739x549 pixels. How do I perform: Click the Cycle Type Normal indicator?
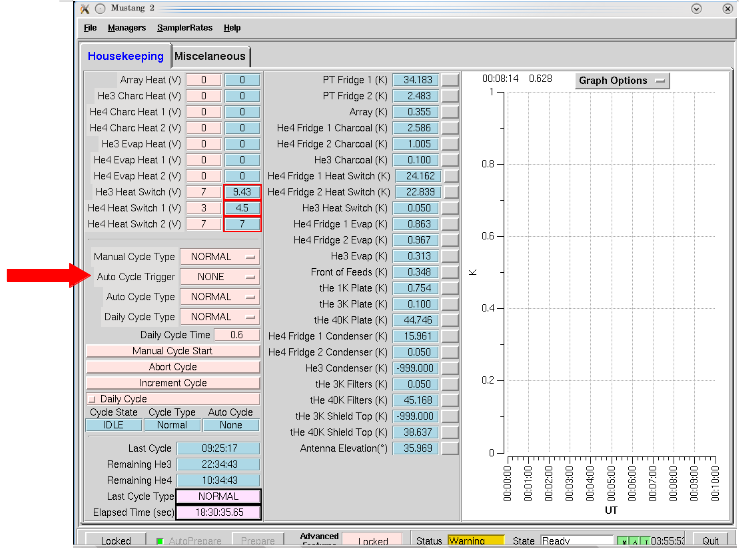172,425
